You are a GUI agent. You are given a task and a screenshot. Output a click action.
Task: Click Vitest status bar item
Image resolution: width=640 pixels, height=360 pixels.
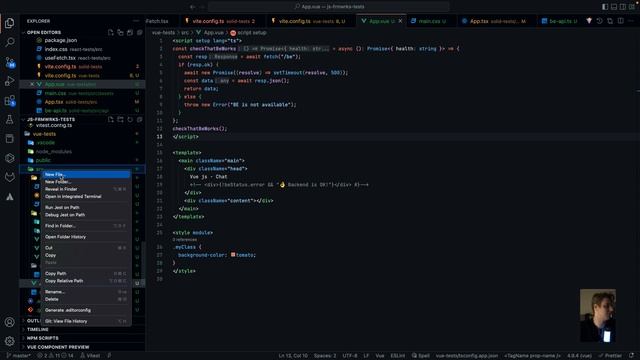90,356
